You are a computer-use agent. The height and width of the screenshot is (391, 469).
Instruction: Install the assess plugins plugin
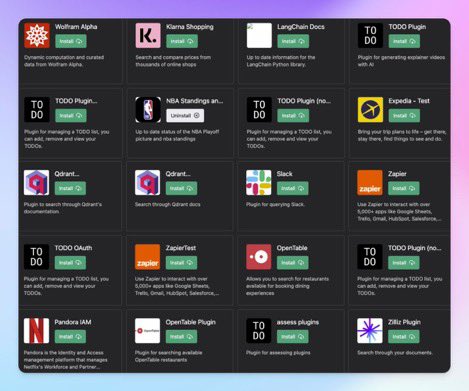coord(292,337)
